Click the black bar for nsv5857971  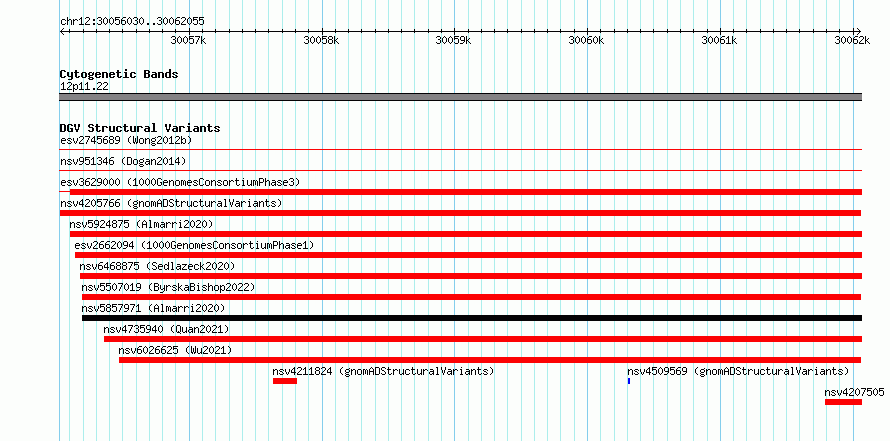[x=472, y=318]
